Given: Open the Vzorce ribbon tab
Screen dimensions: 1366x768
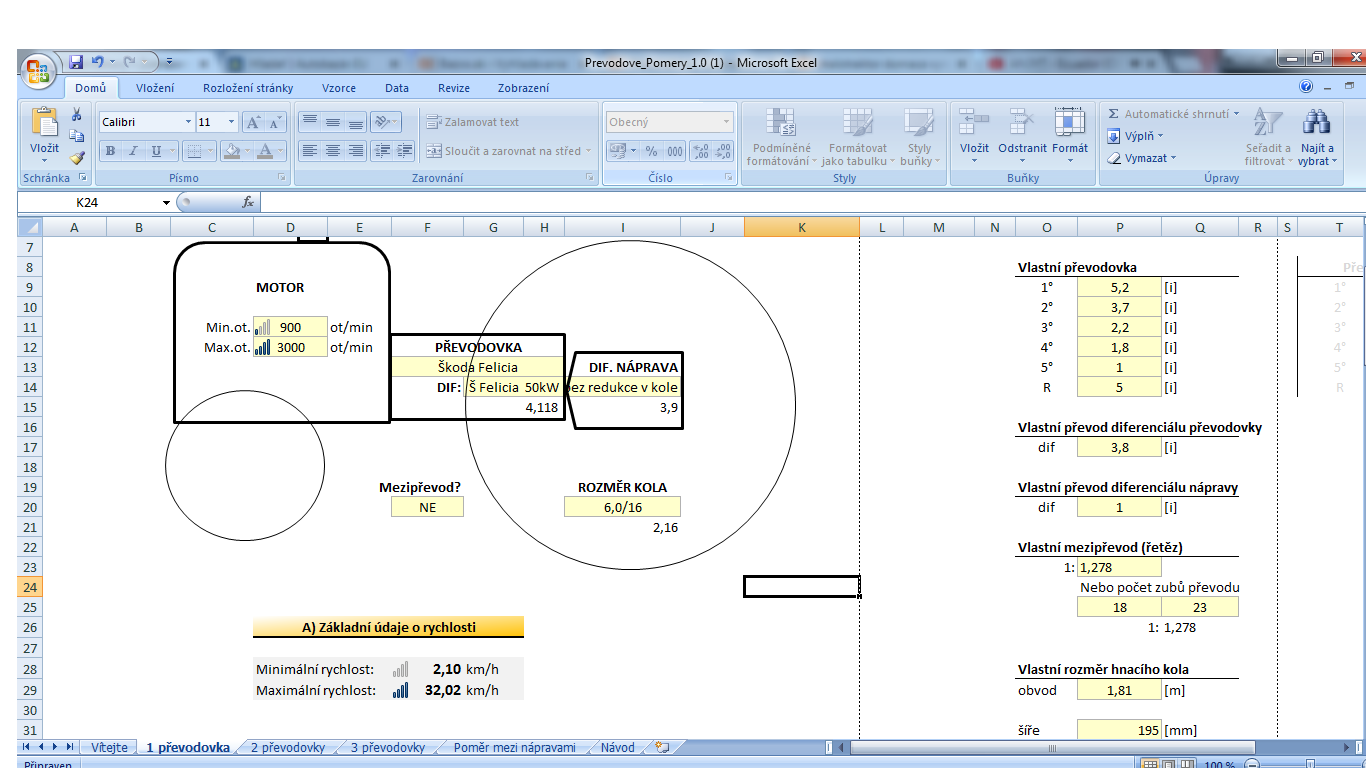Looking at the screenshot, I should click(x=339, y=88).
